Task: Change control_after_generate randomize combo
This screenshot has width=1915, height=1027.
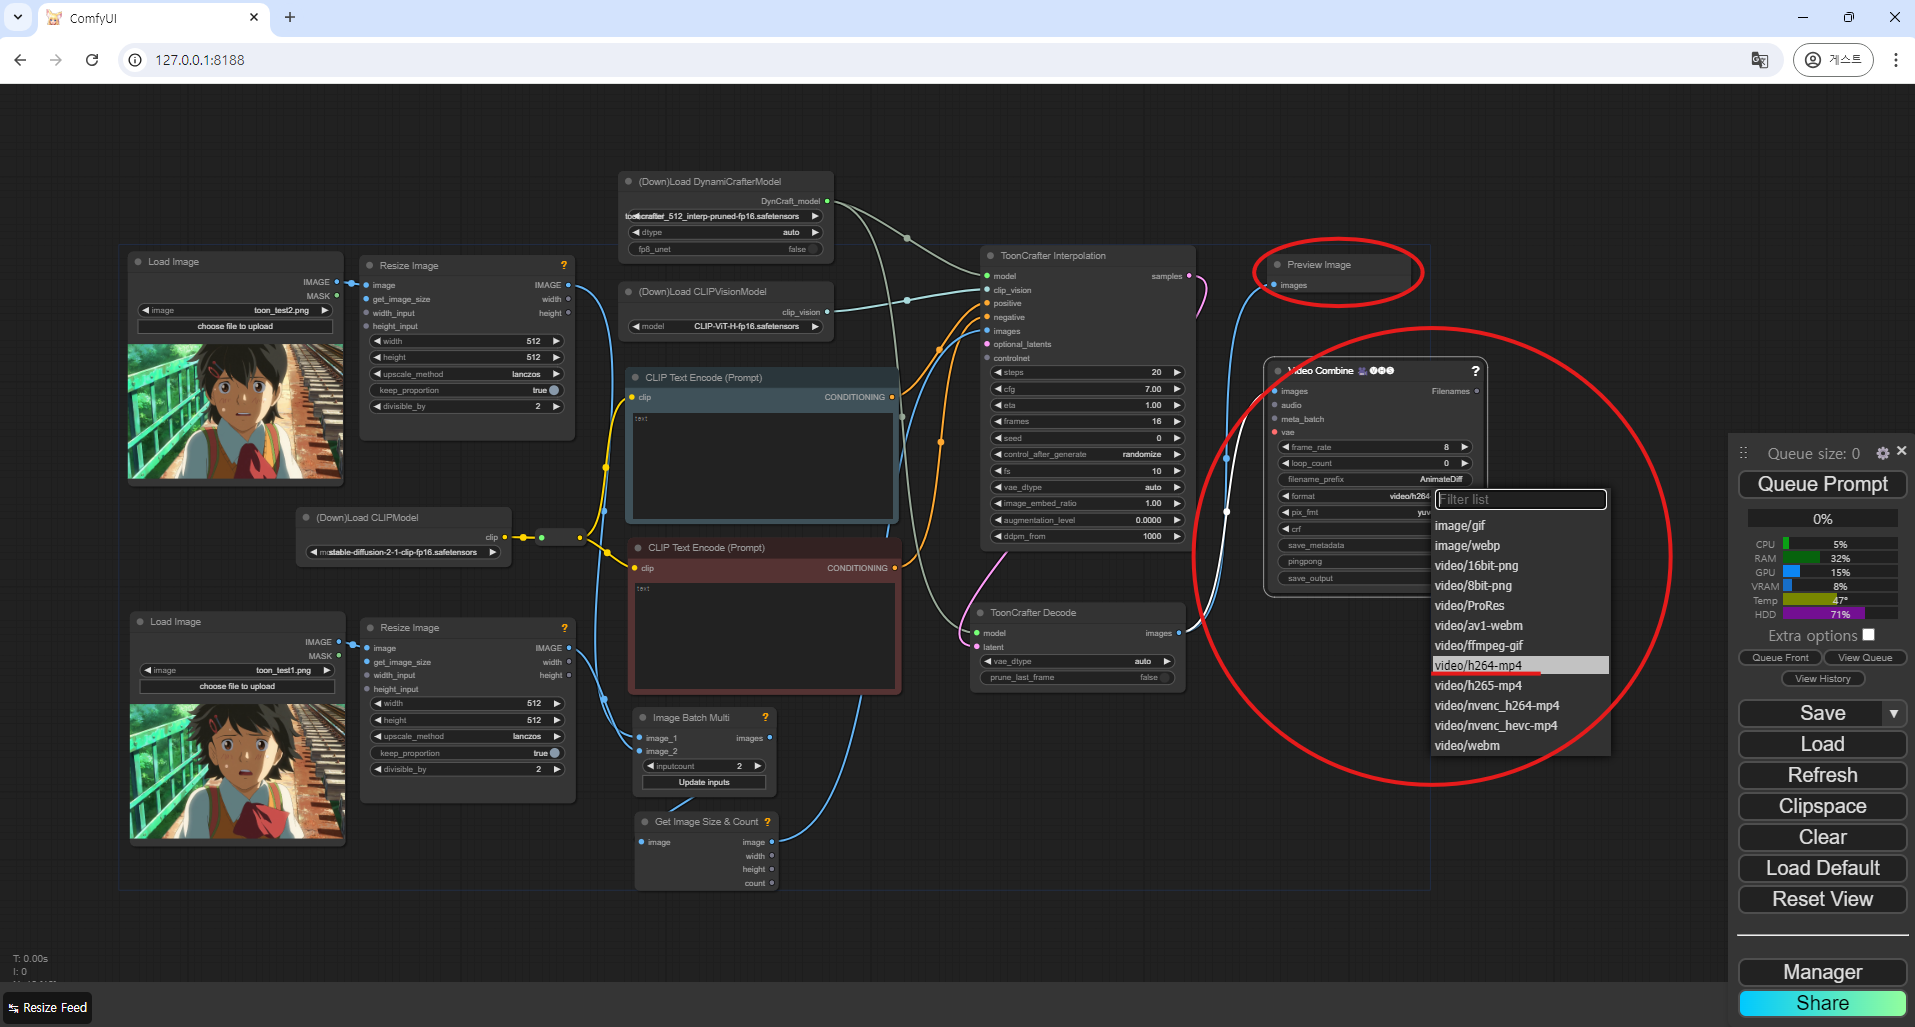Action: [x=1087, y=454]
